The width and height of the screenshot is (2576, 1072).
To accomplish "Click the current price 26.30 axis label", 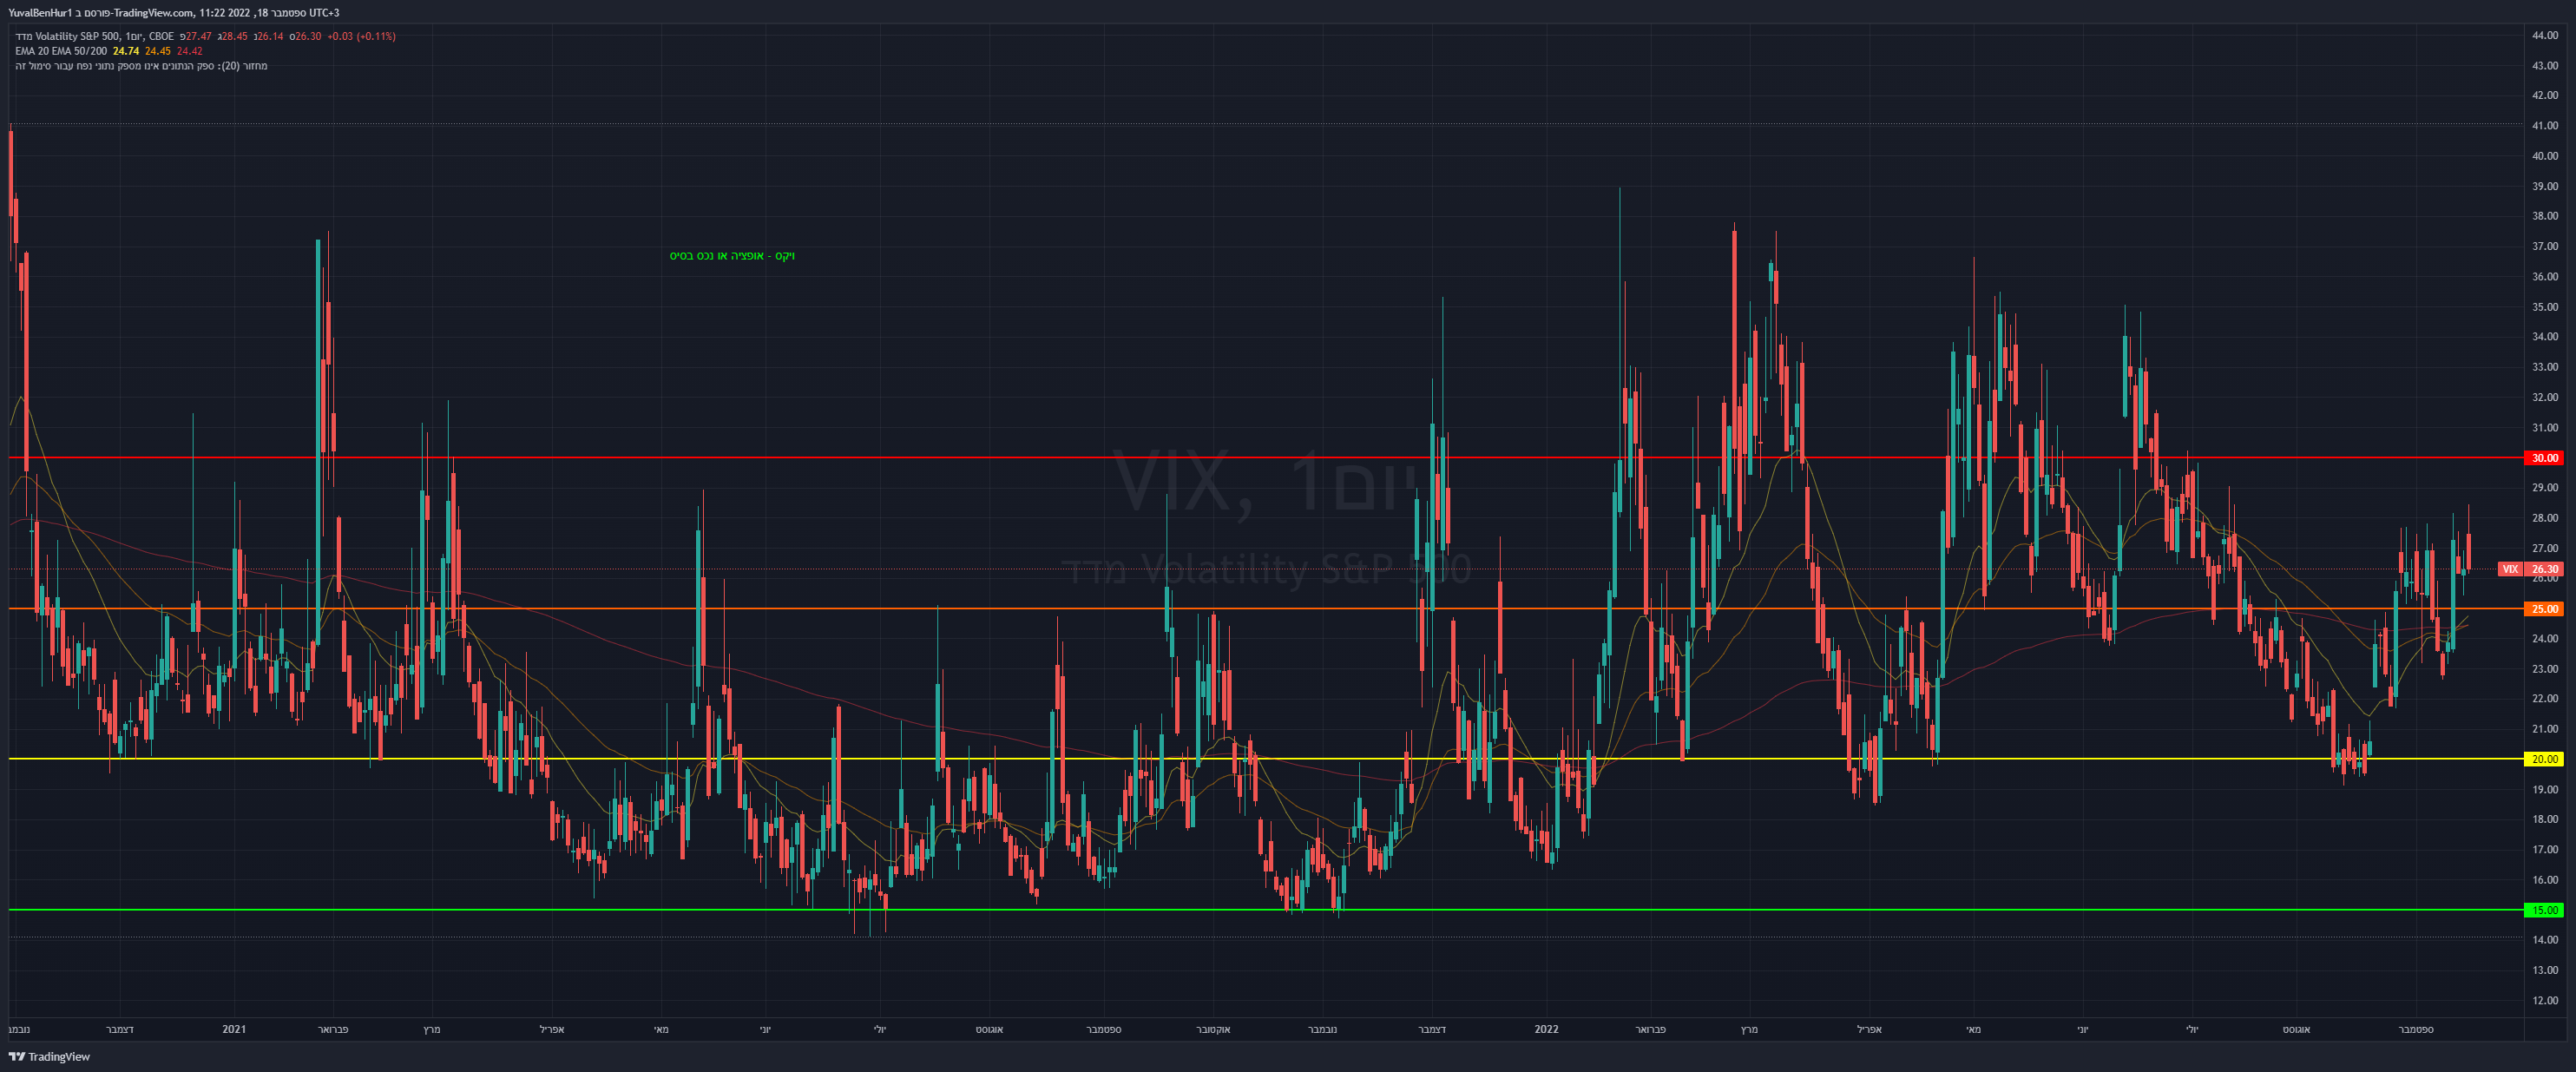I will tap(2545, 569).
